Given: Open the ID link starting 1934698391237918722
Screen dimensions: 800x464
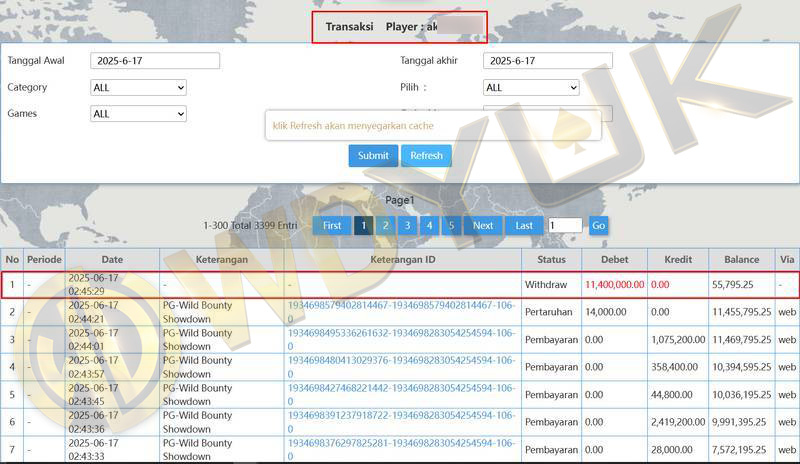Looking at the screenshot, I should coord(402,422).
